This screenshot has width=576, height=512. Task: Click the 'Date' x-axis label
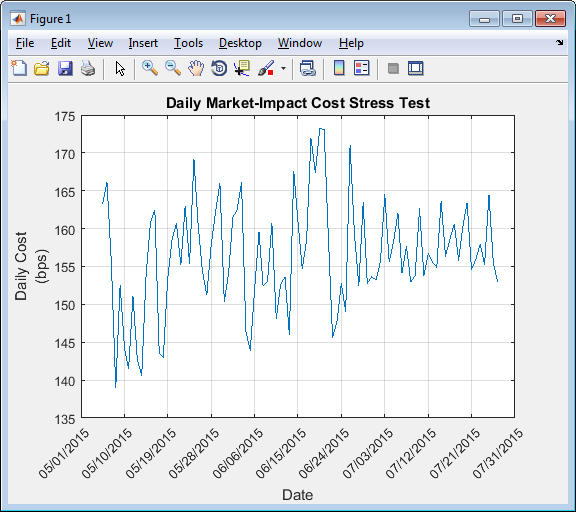[x=298, y=495]
